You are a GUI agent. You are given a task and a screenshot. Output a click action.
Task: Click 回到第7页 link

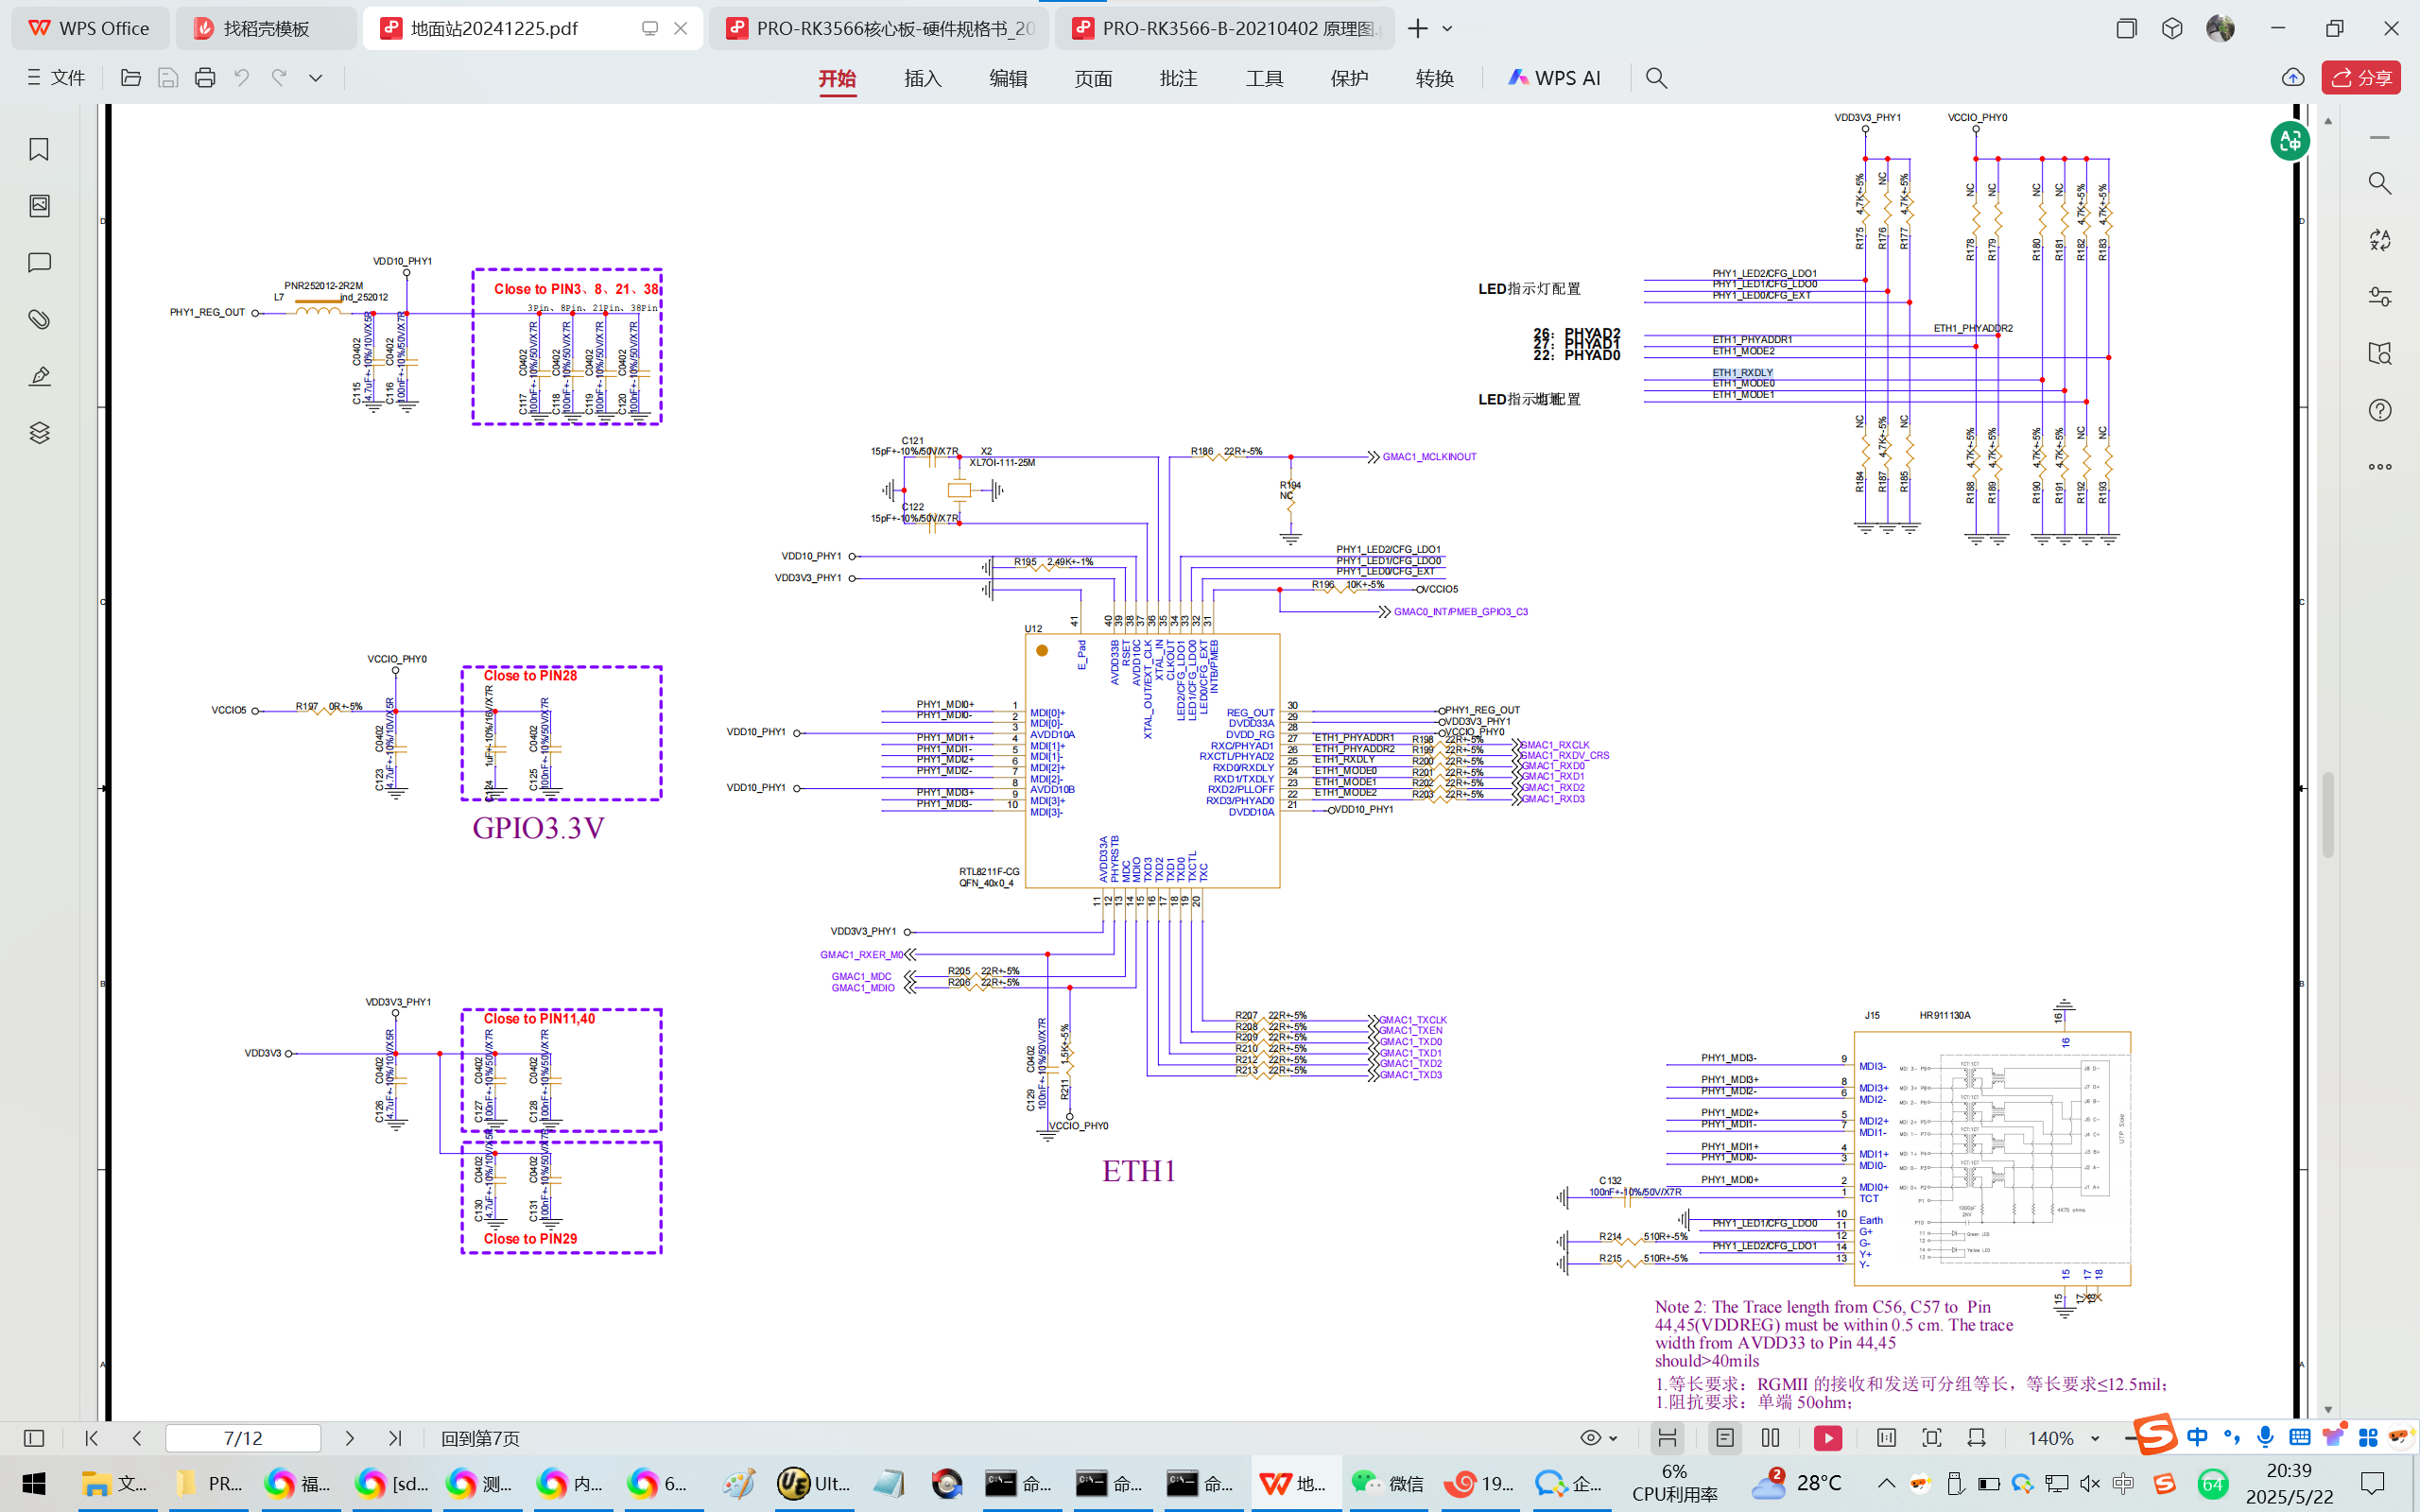click(480, 1438)
